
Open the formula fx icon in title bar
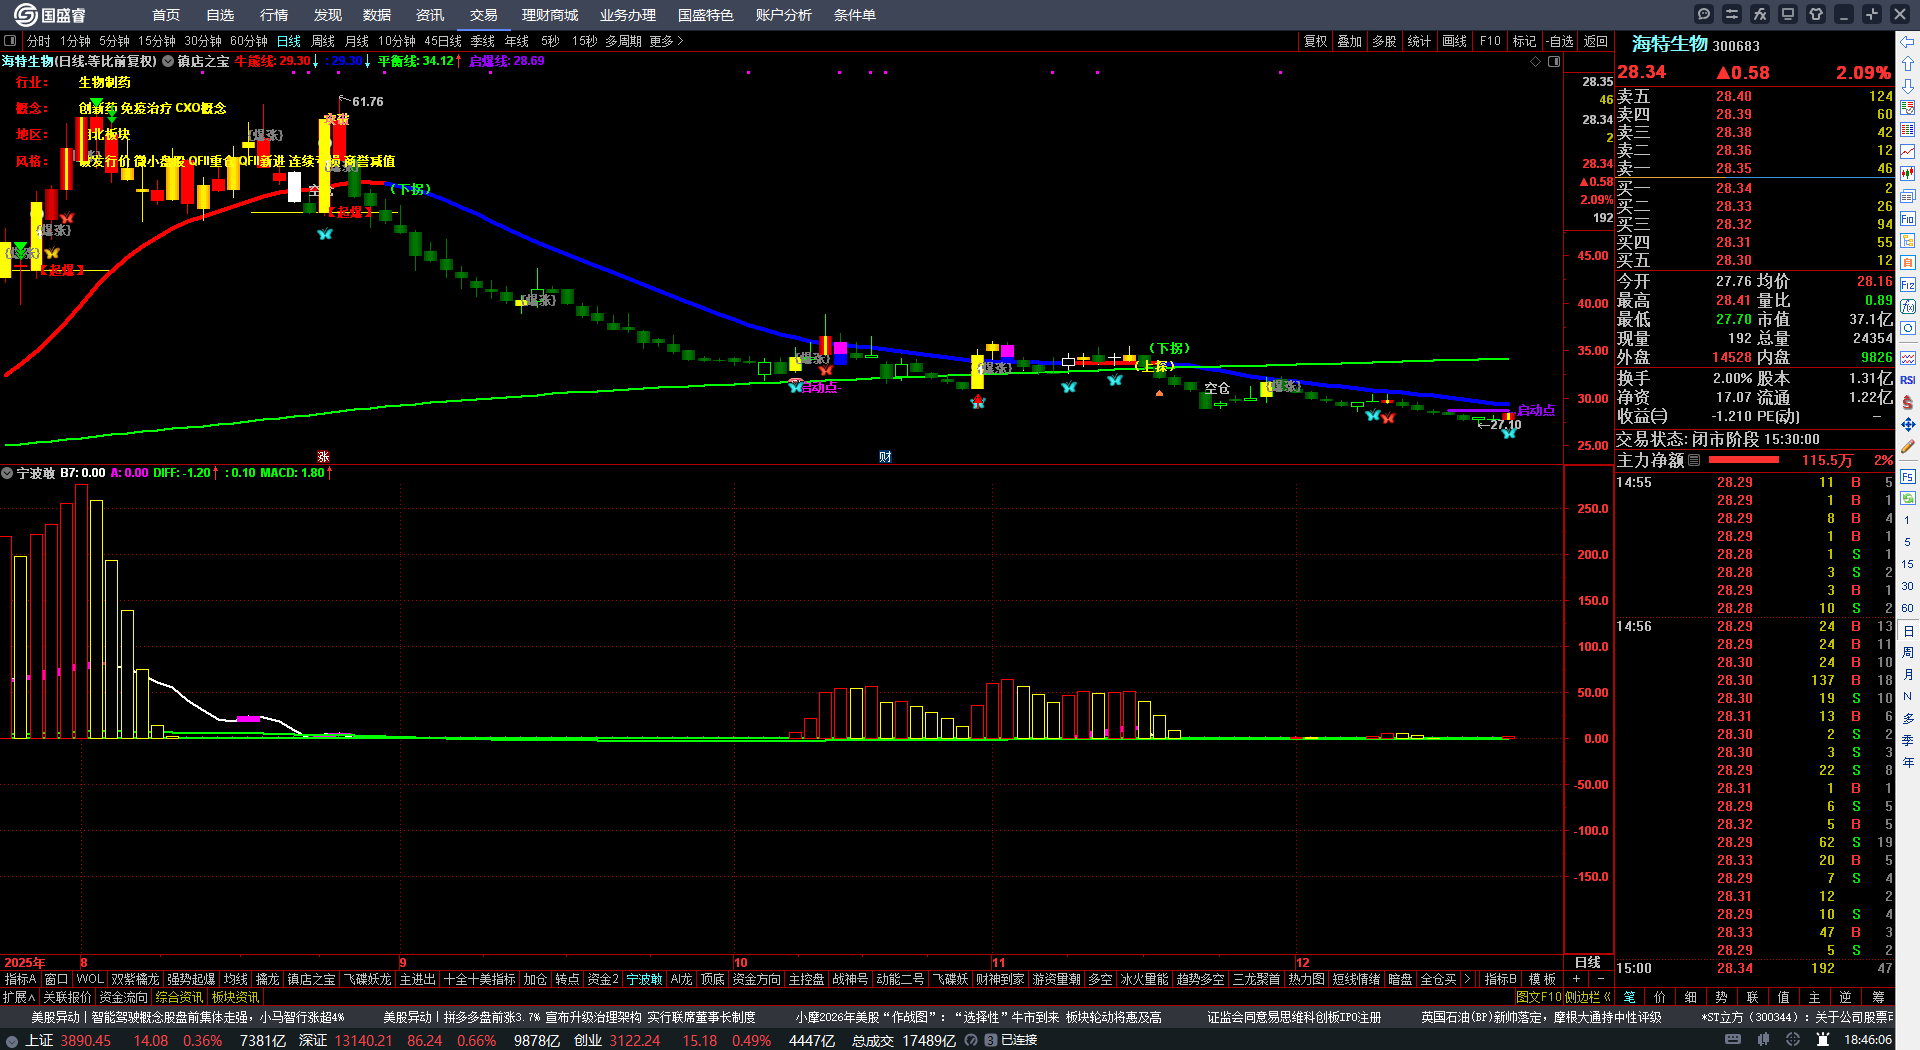[x=1760, y=14]
